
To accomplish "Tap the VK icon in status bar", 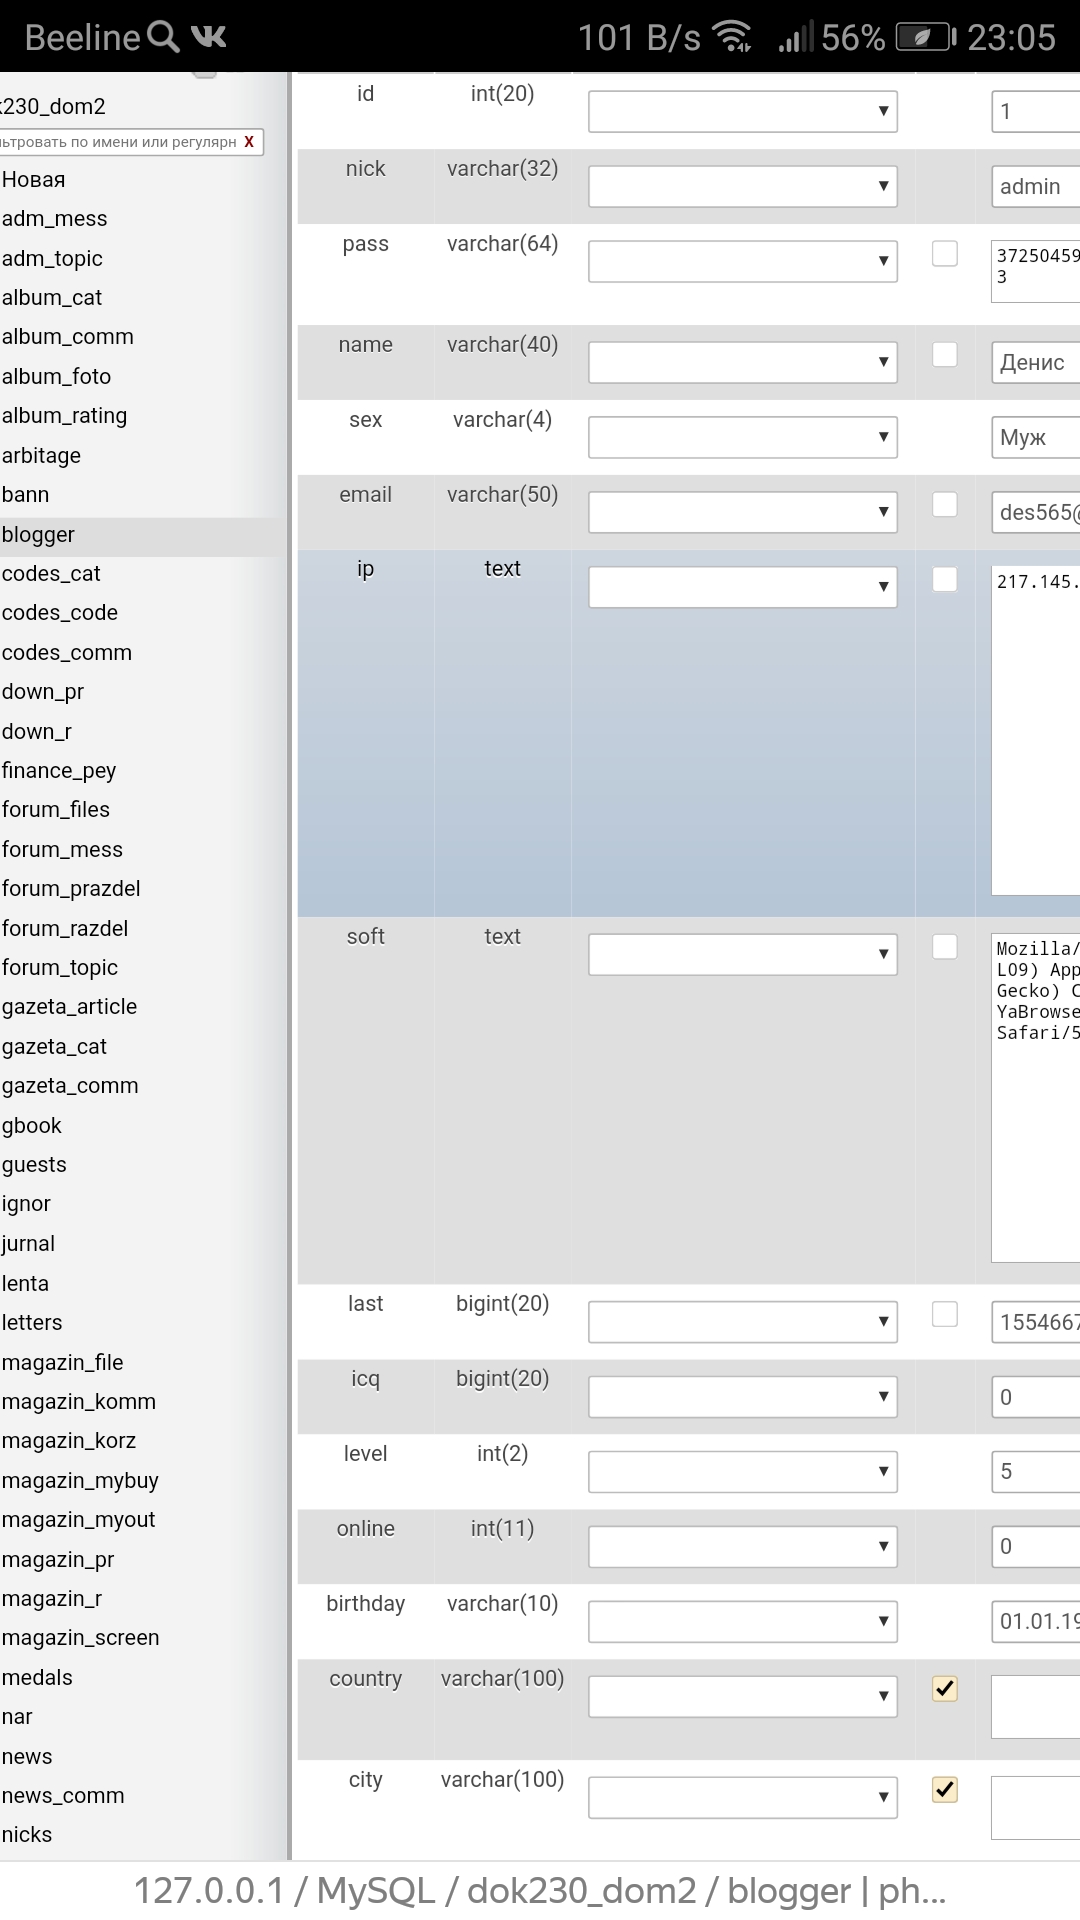I will [x=209, y=38].
